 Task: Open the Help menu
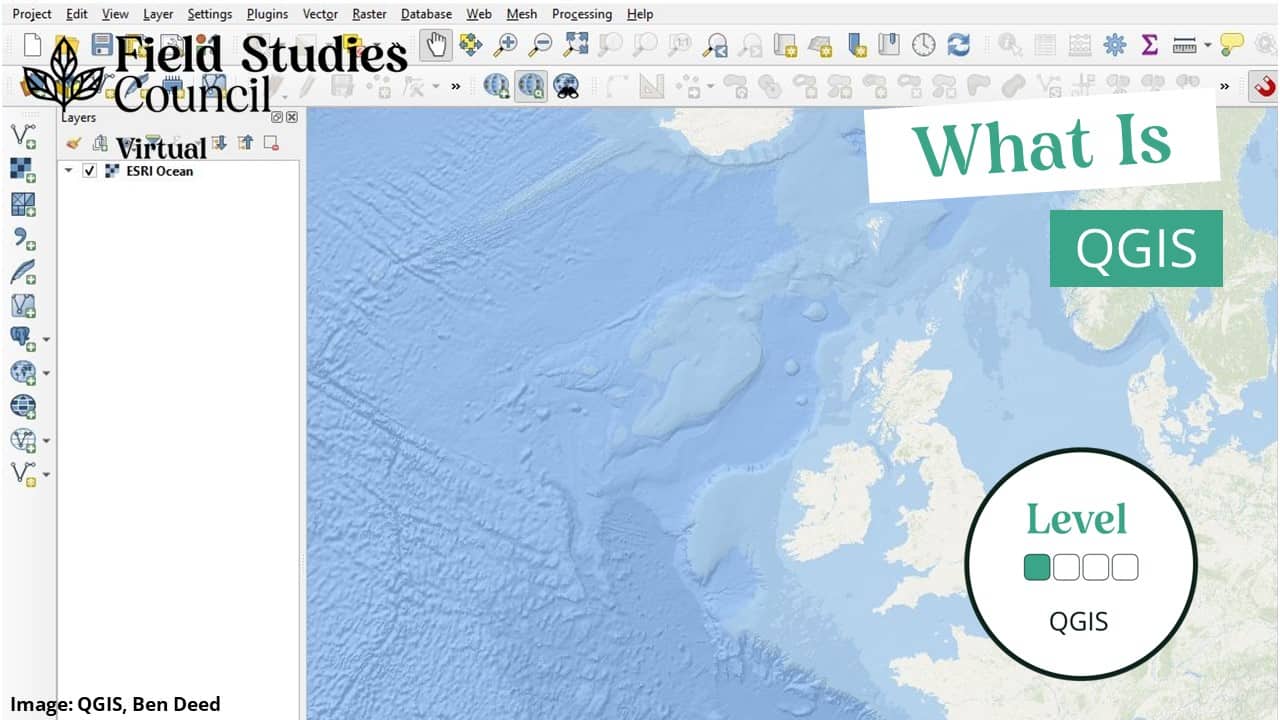[640, 14]
